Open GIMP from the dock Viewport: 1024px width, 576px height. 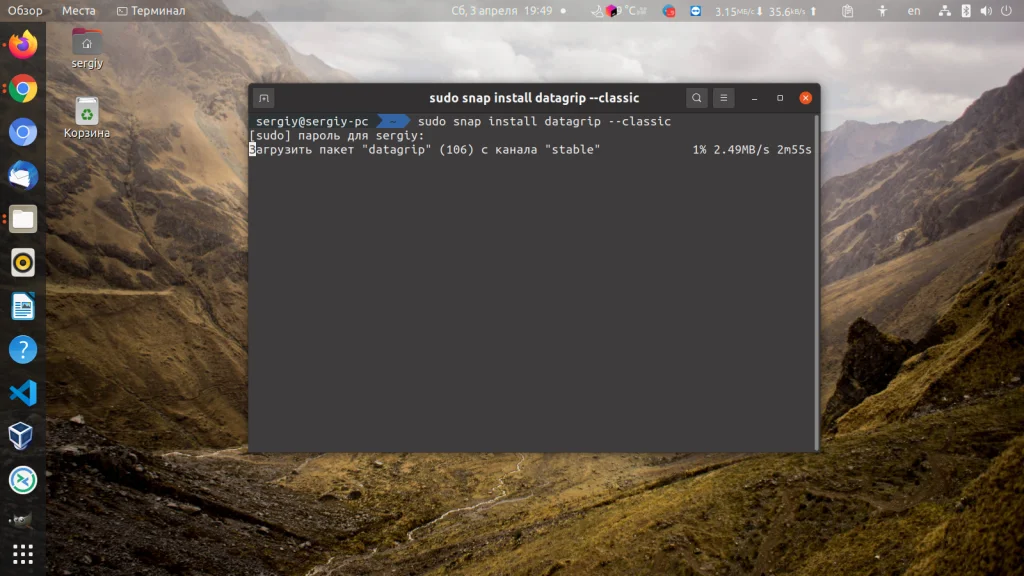tap(22, 520)
